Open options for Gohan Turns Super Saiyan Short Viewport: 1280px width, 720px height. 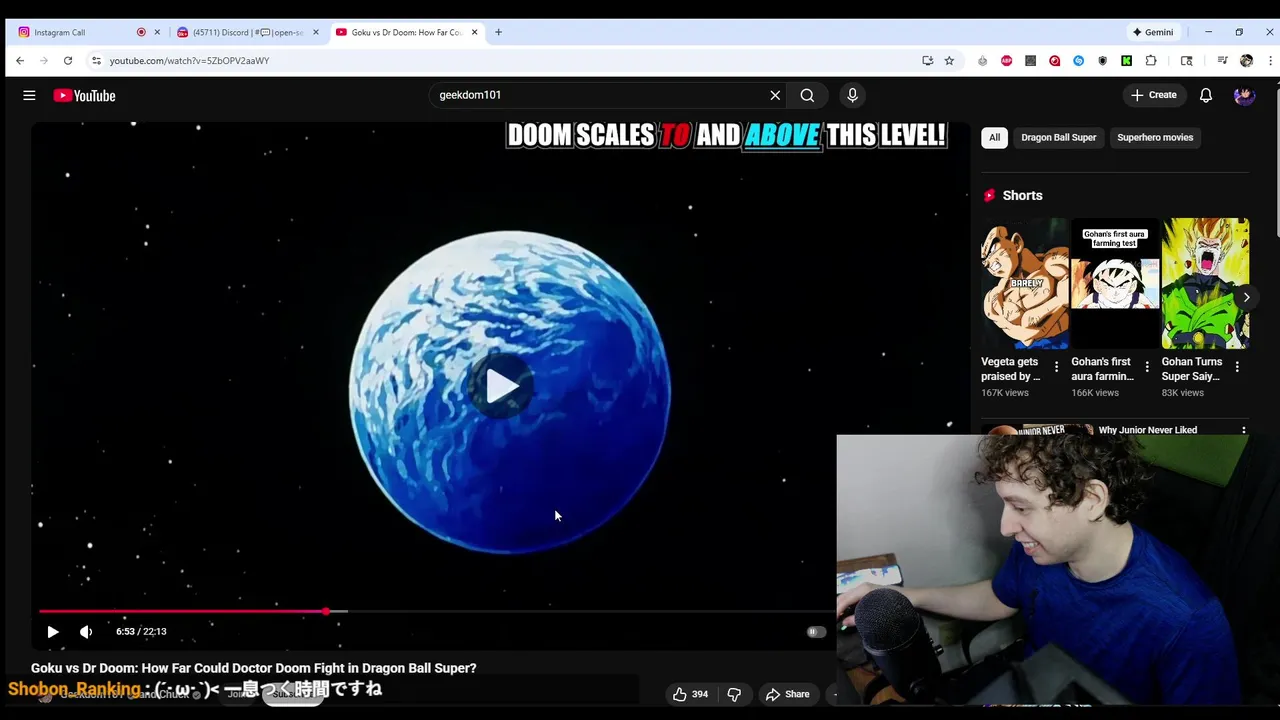pyautogui.click(x=1237, y=367)
